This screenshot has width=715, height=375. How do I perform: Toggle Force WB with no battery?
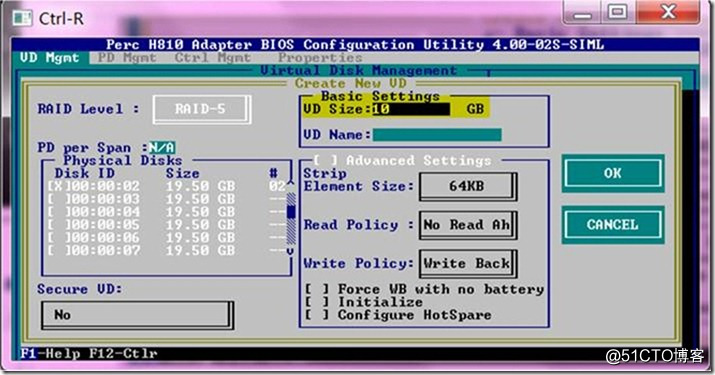317,289
